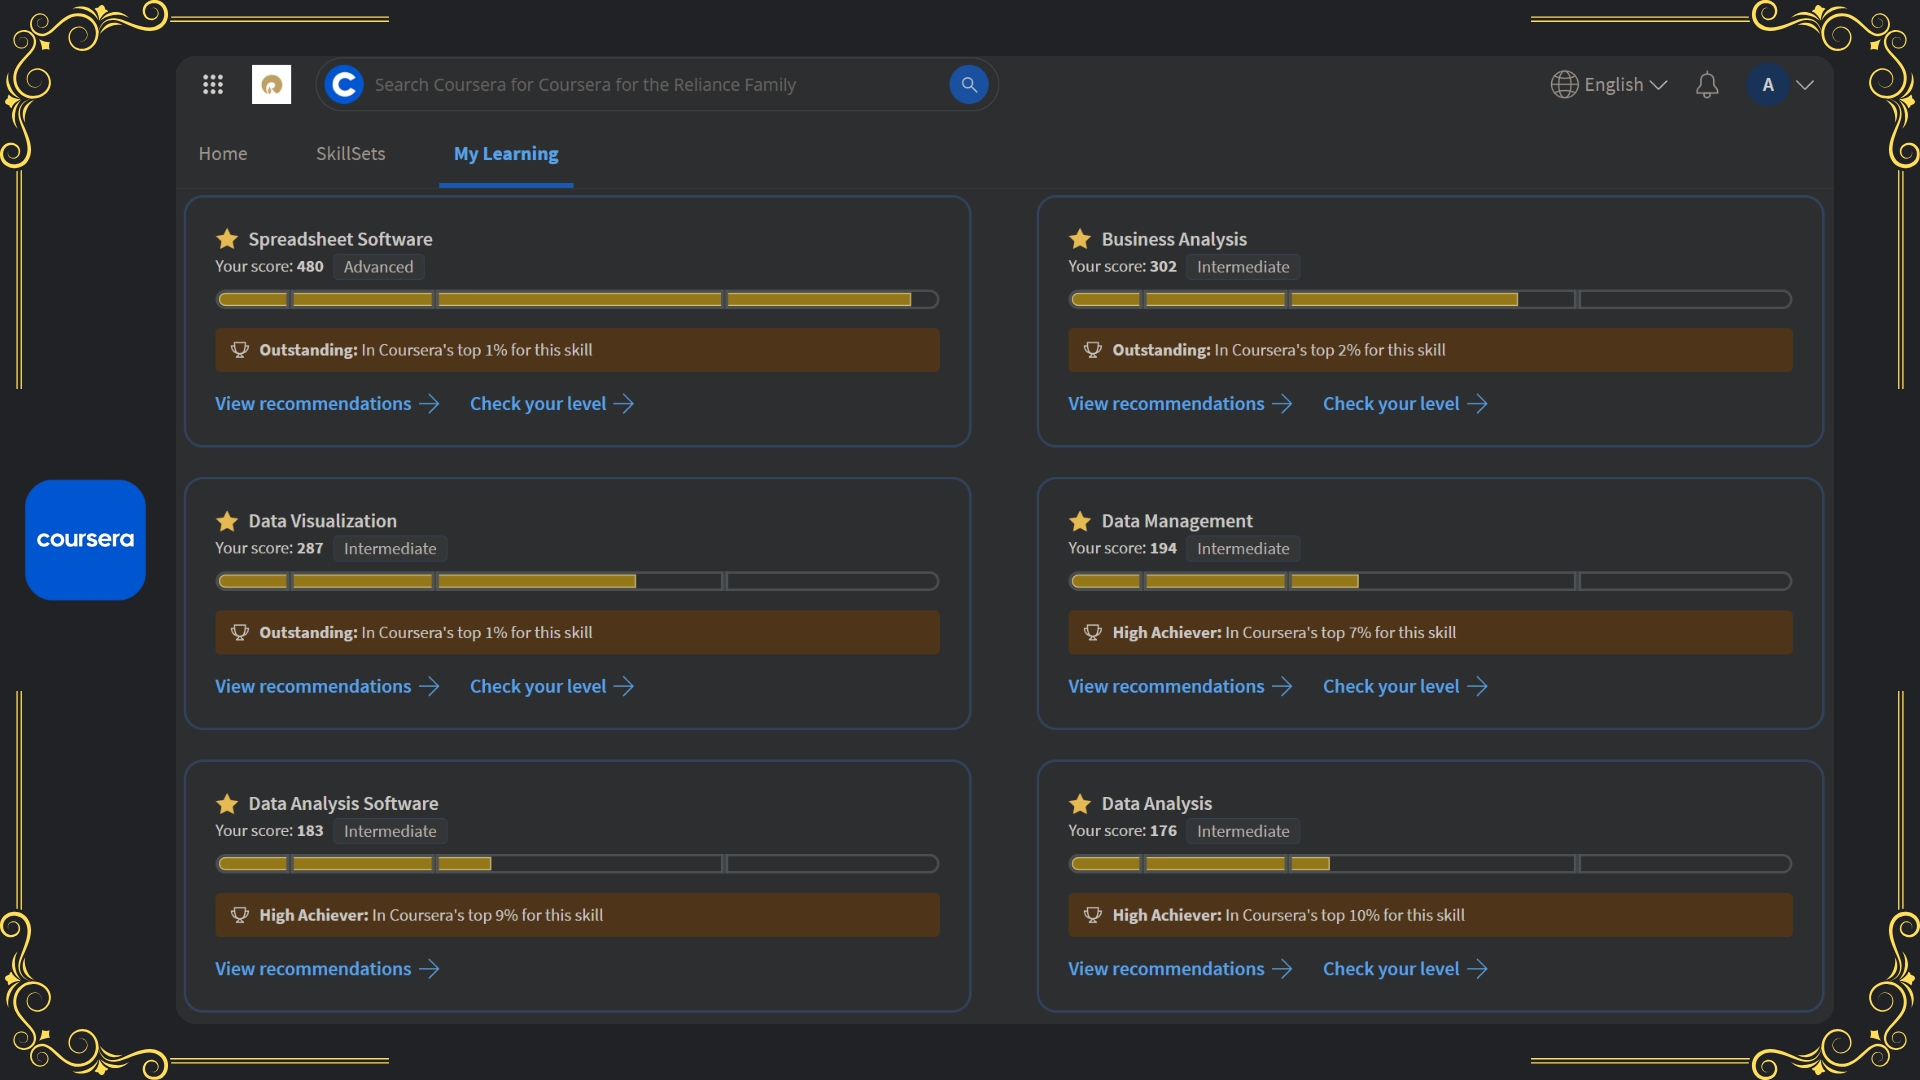
Task: Click Intermediate badge under Data Visualization
Action: 390,549
